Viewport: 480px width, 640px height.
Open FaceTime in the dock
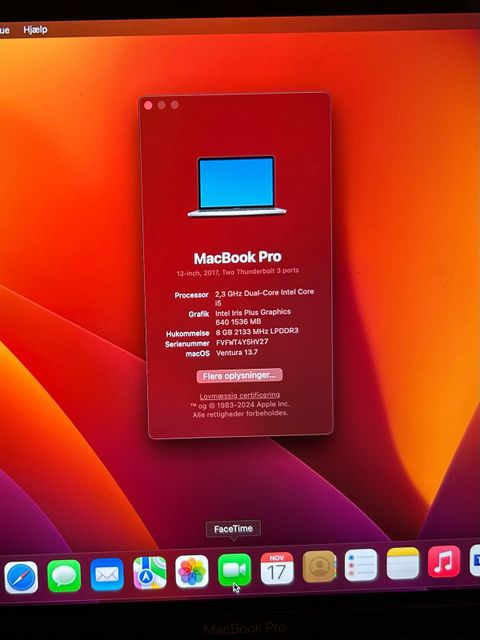click(234, 570)
